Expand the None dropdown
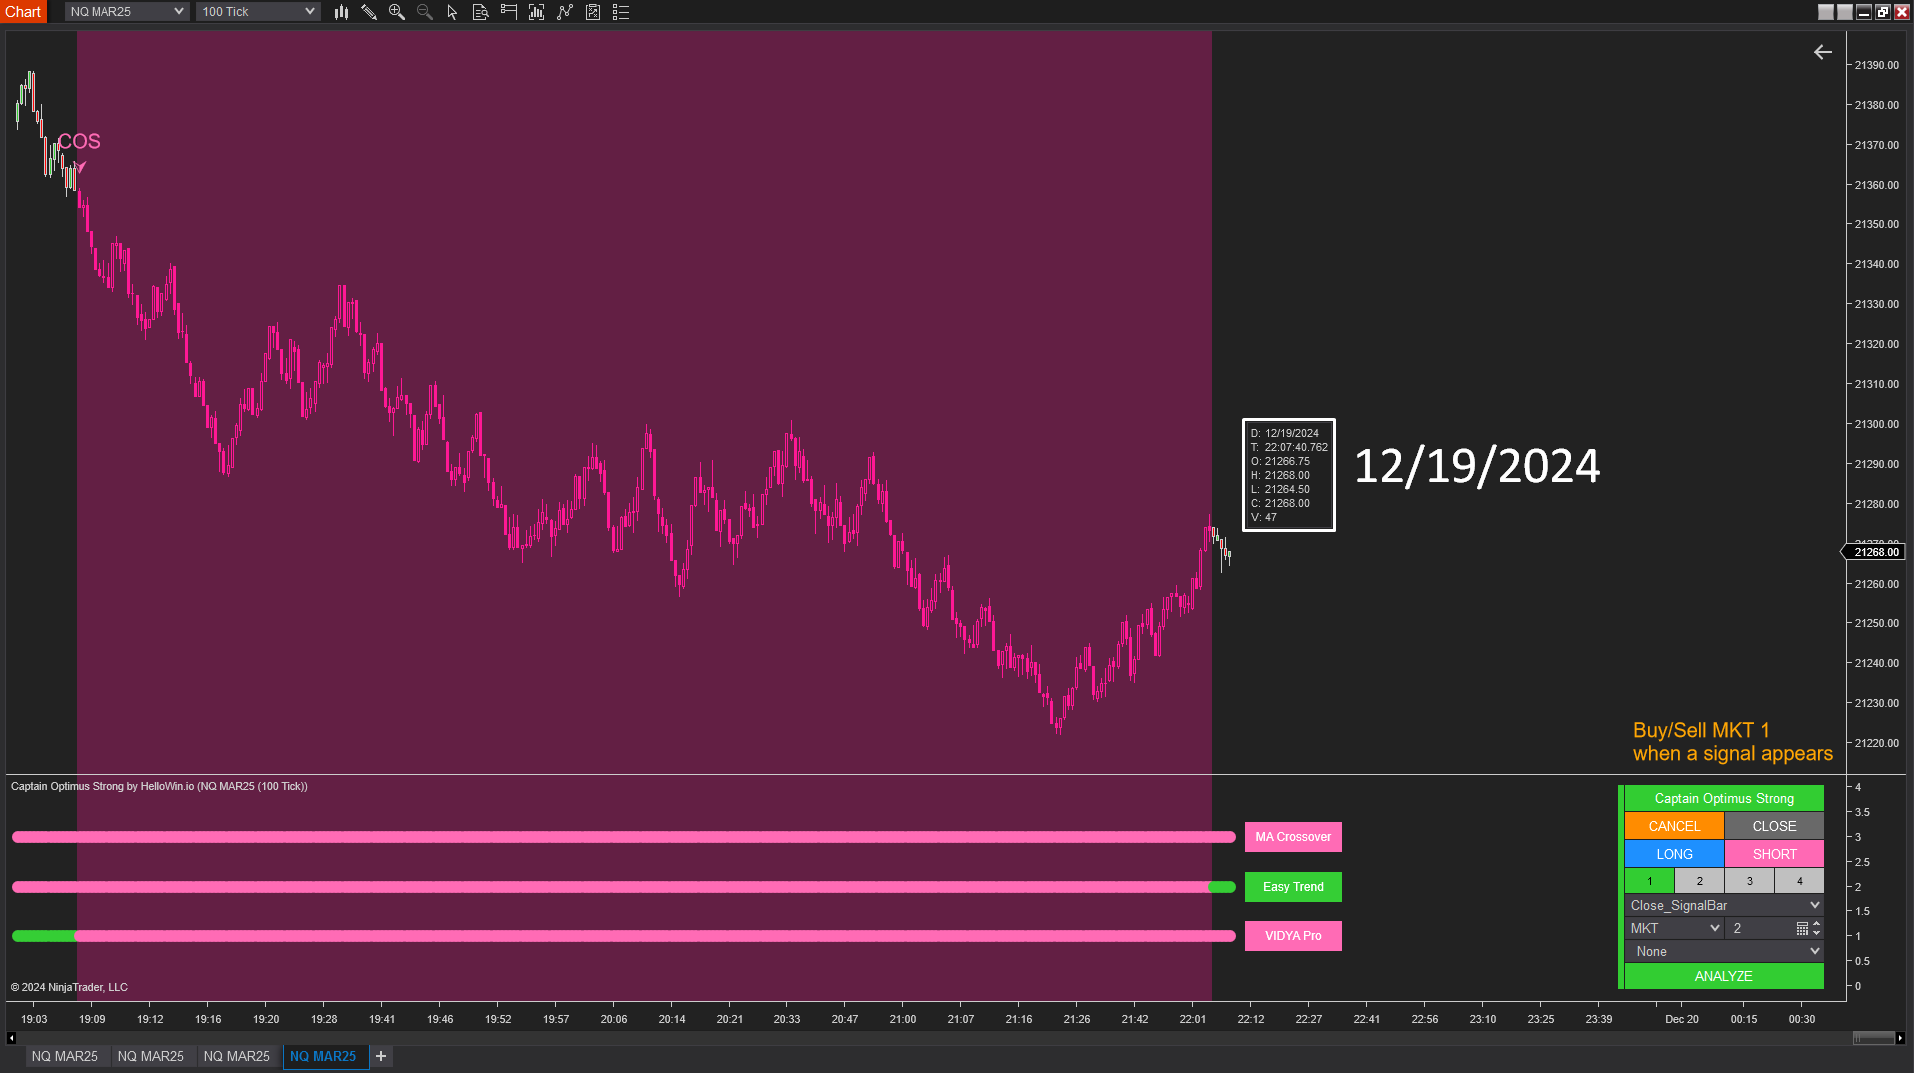The image size is (1914, 1073). coord(1724,952)
